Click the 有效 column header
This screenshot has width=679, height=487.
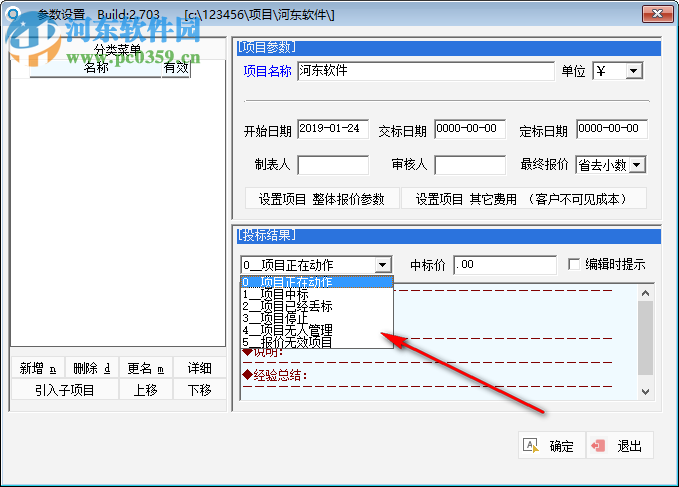(176, 68)
